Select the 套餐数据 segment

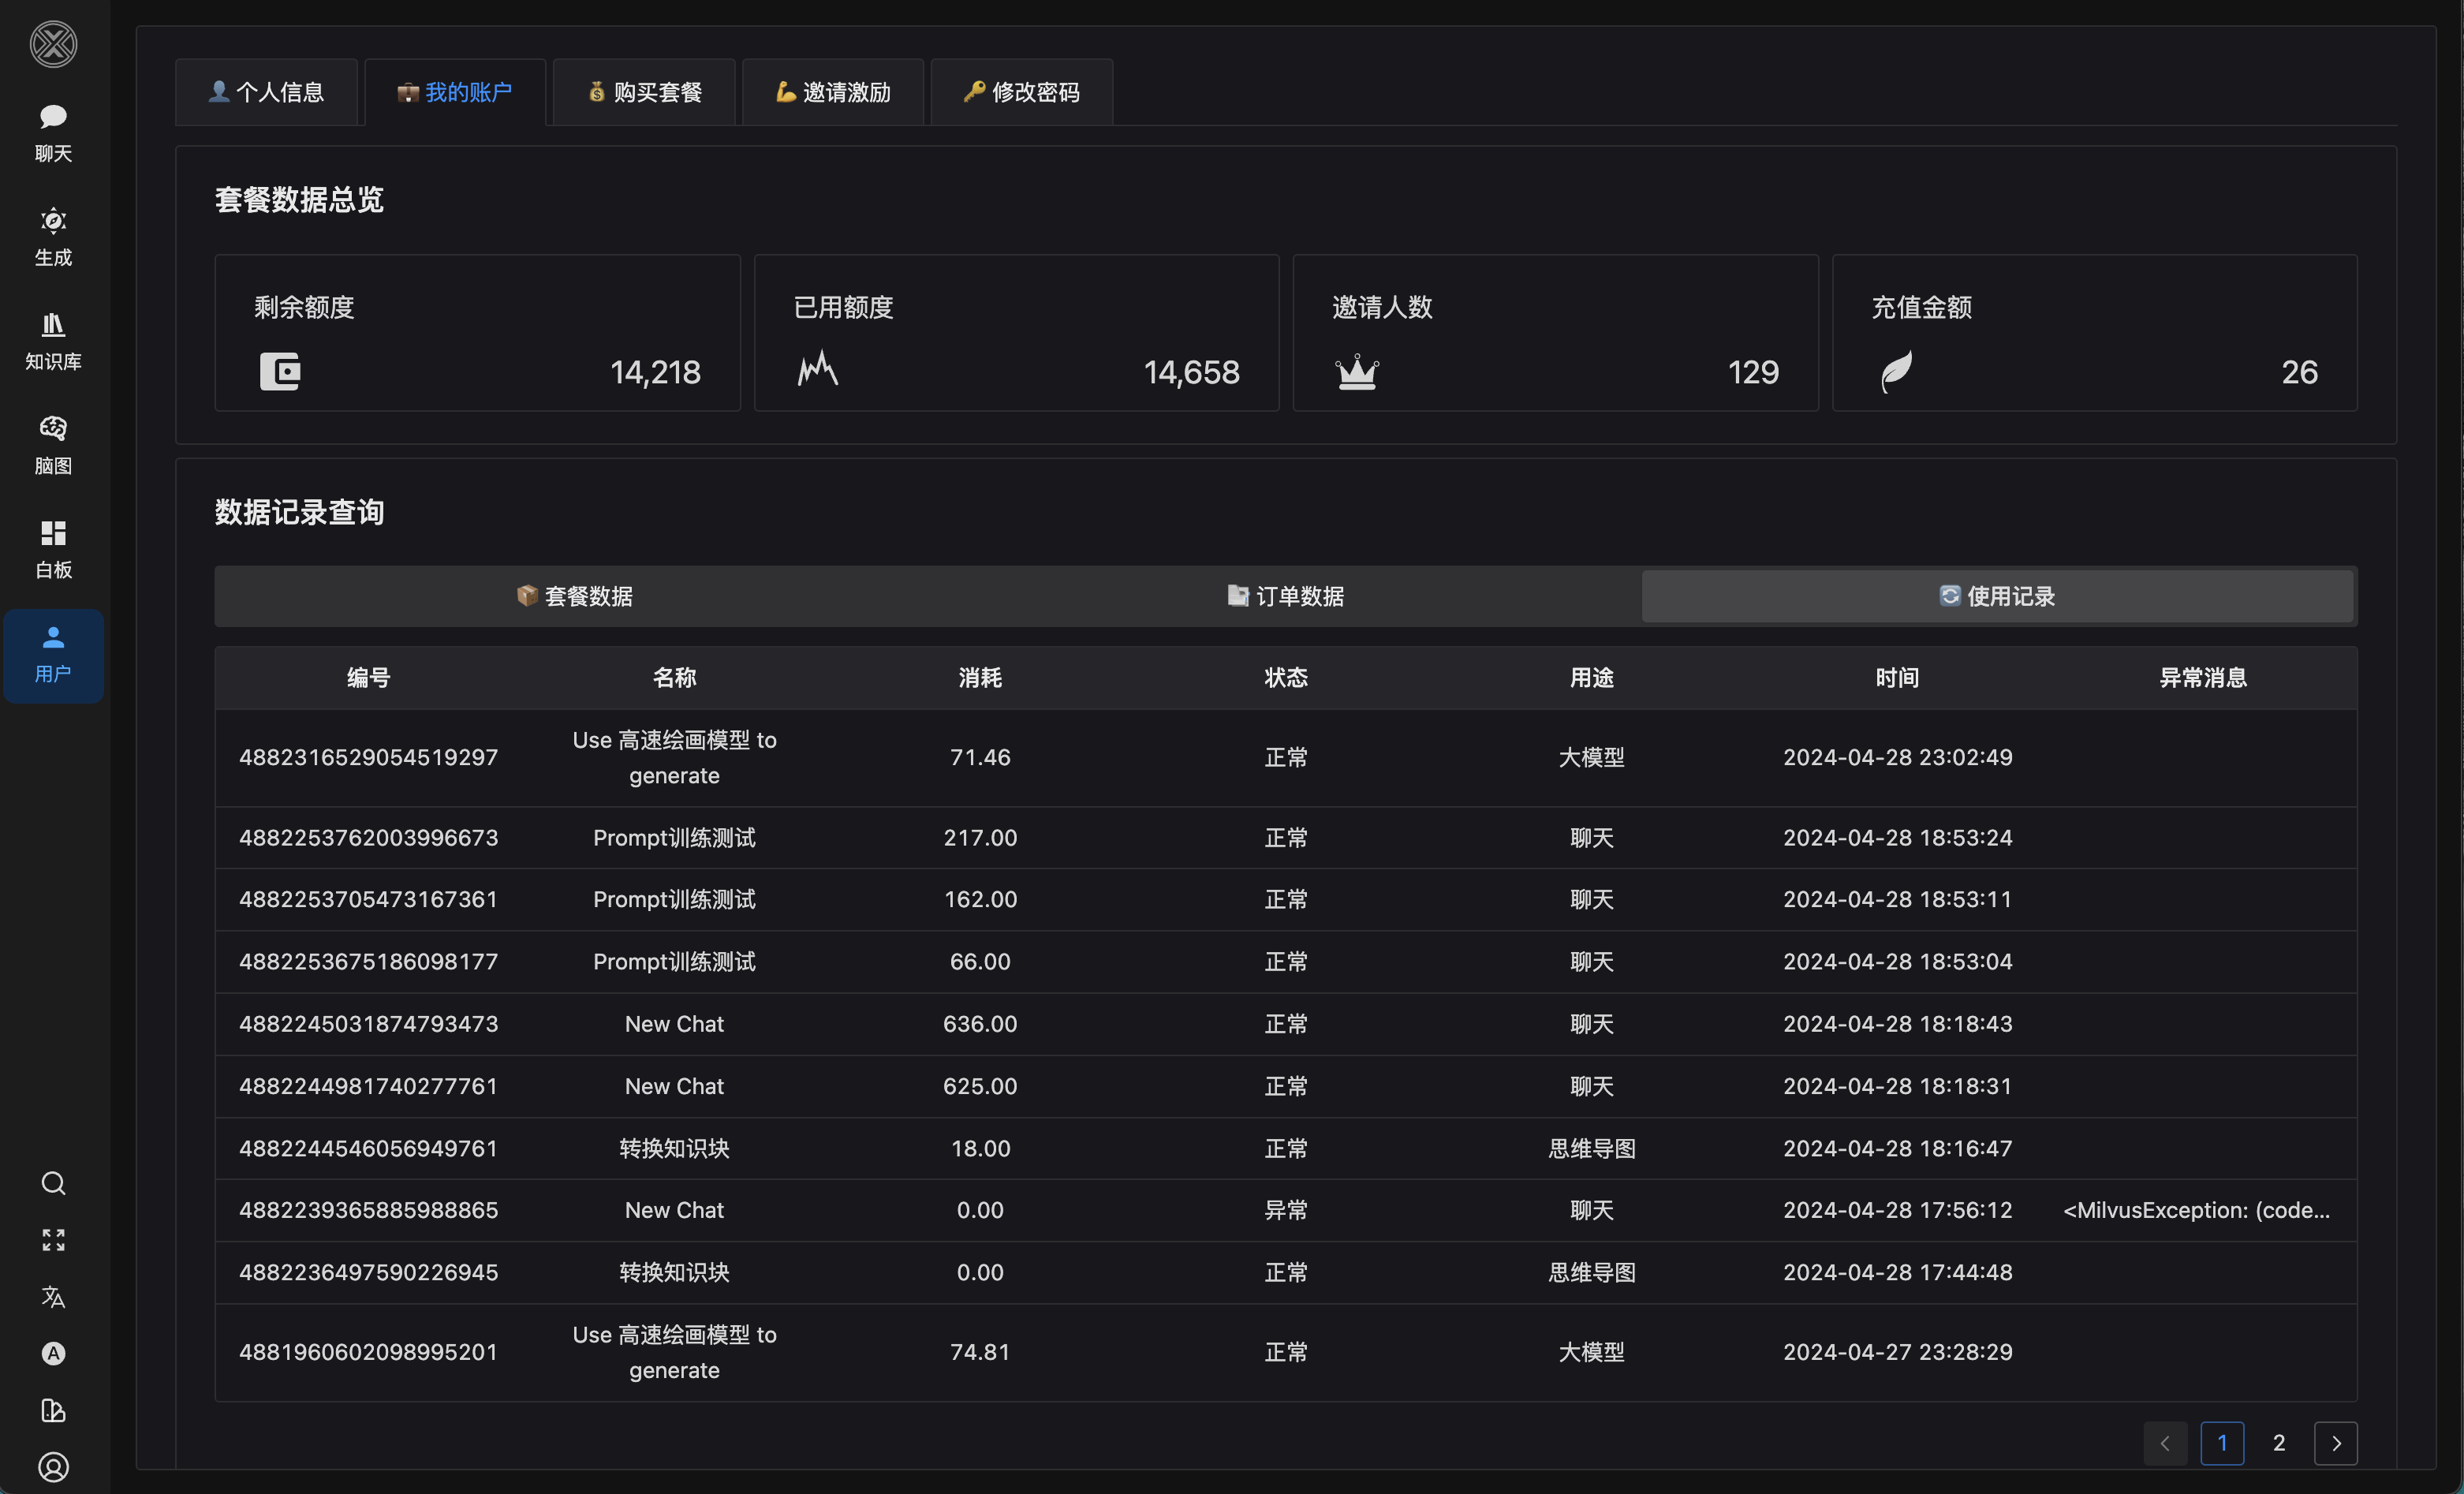tap(574, 596)
